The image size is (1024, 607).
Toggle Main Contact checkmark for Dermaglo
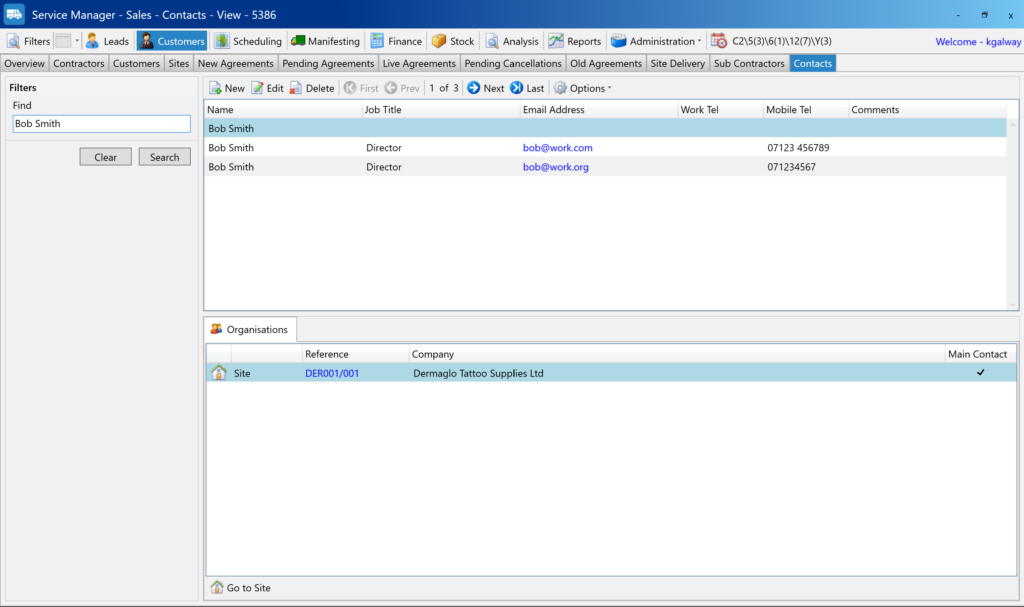coord(980,373)
